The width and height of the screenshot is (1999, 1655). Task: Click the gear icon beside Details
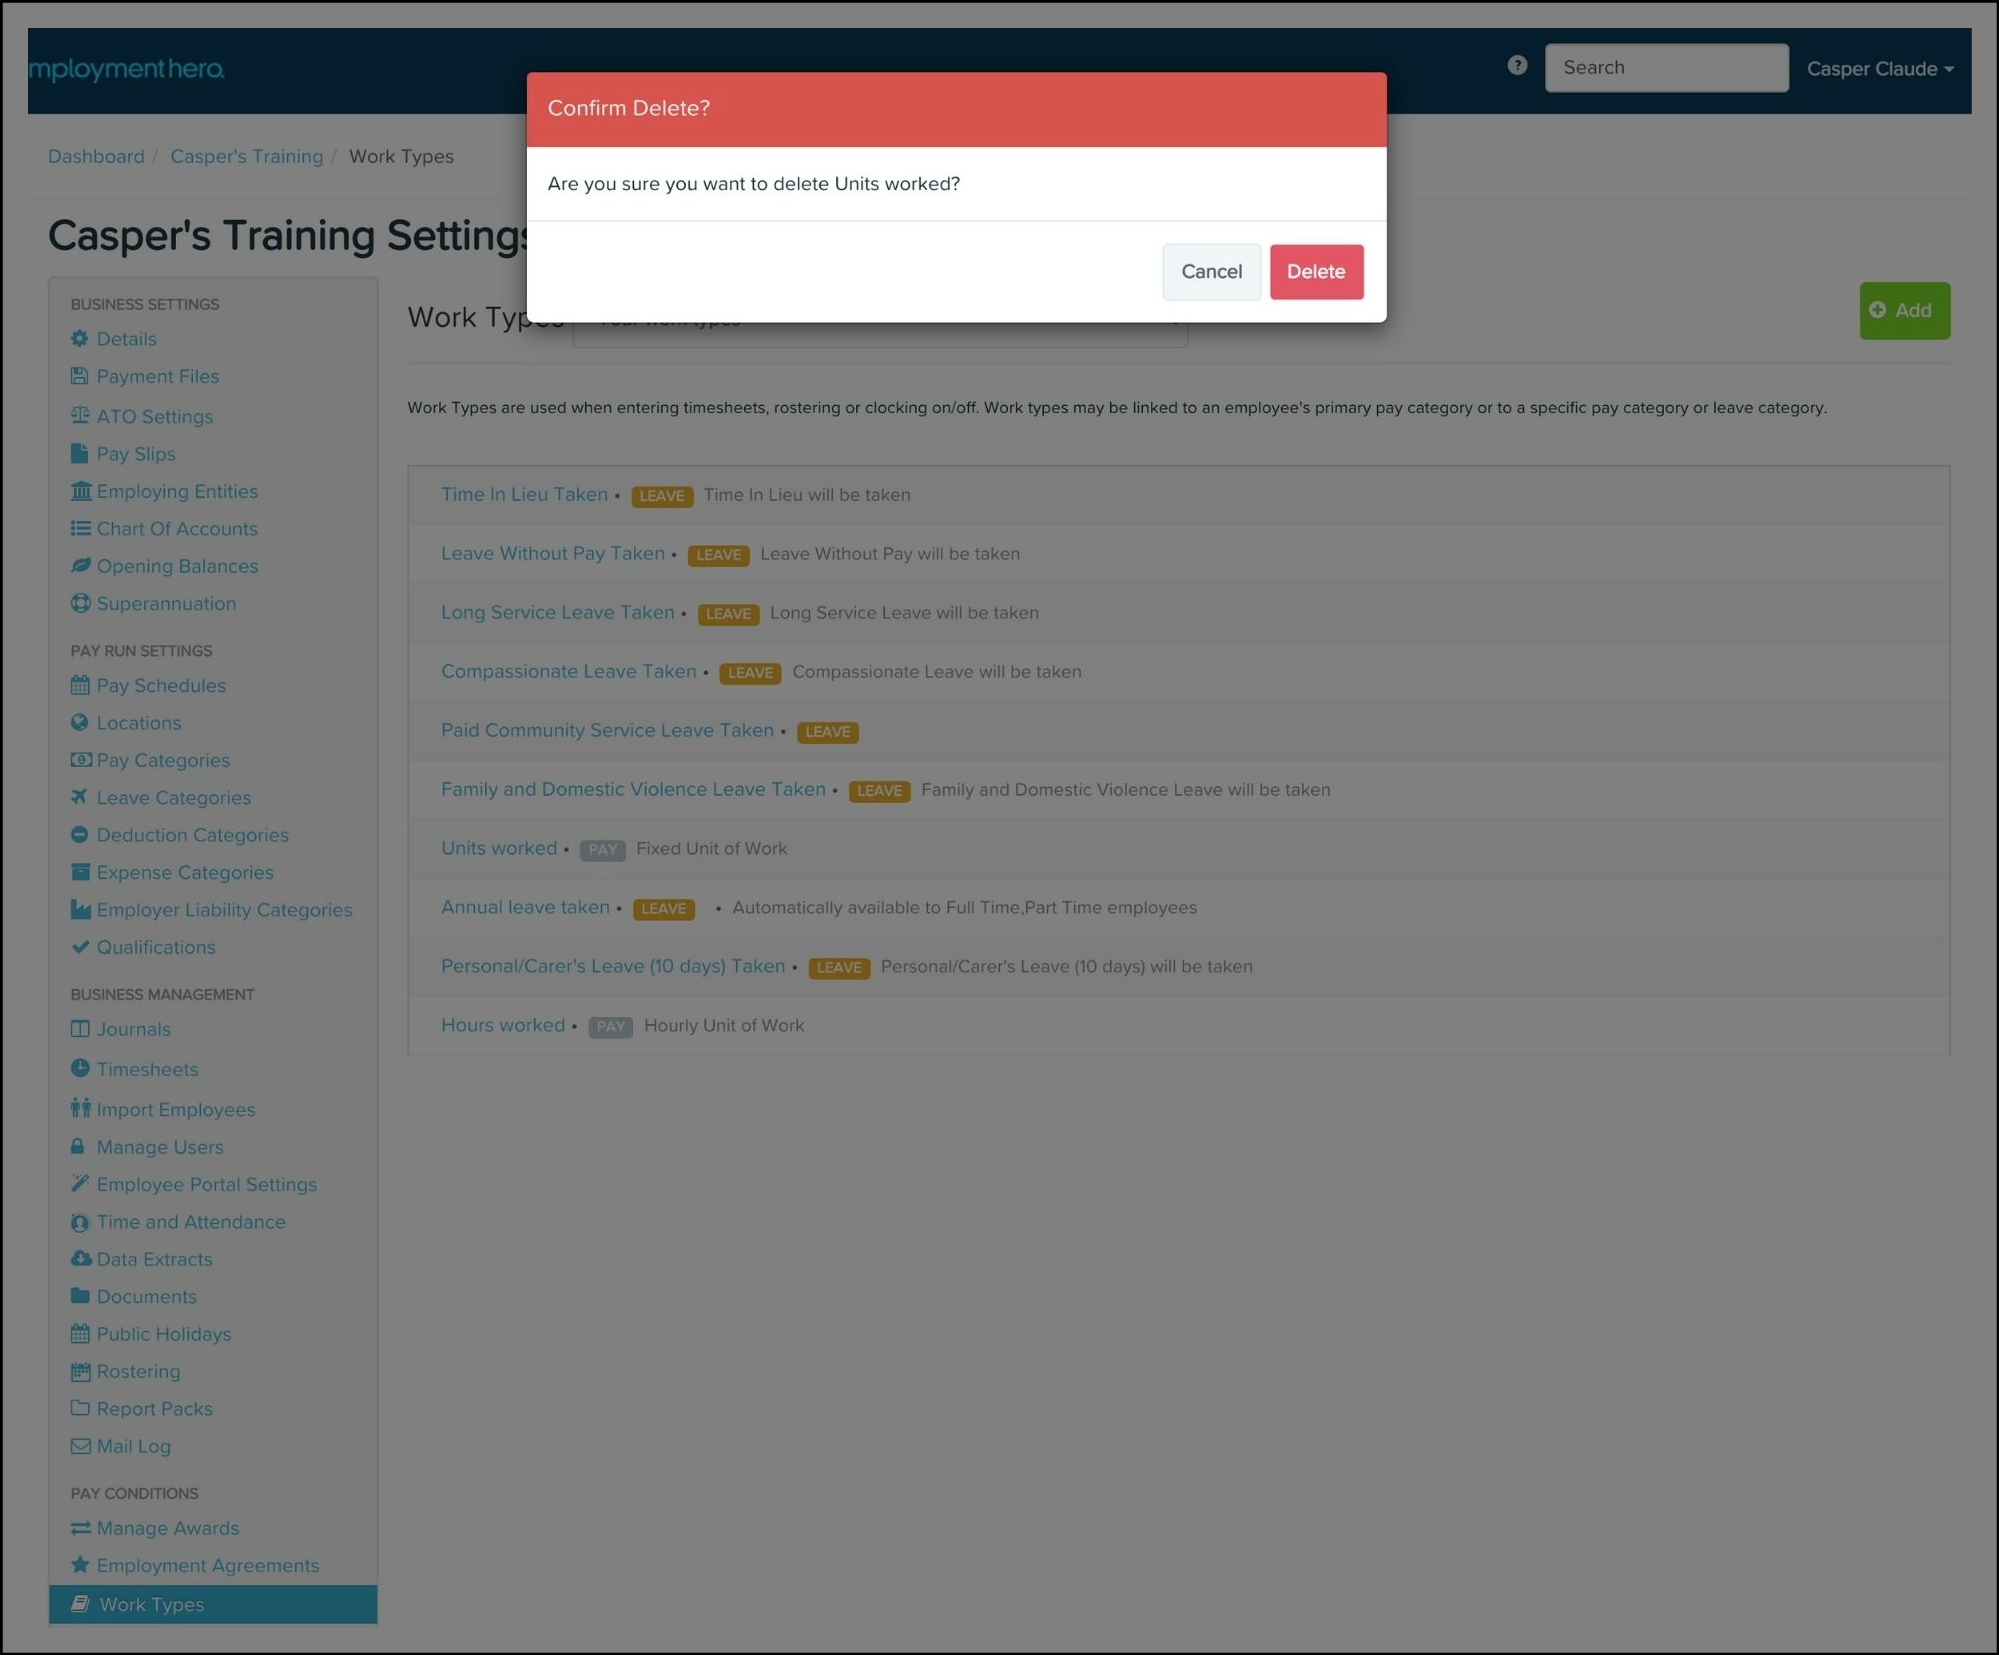80,339
